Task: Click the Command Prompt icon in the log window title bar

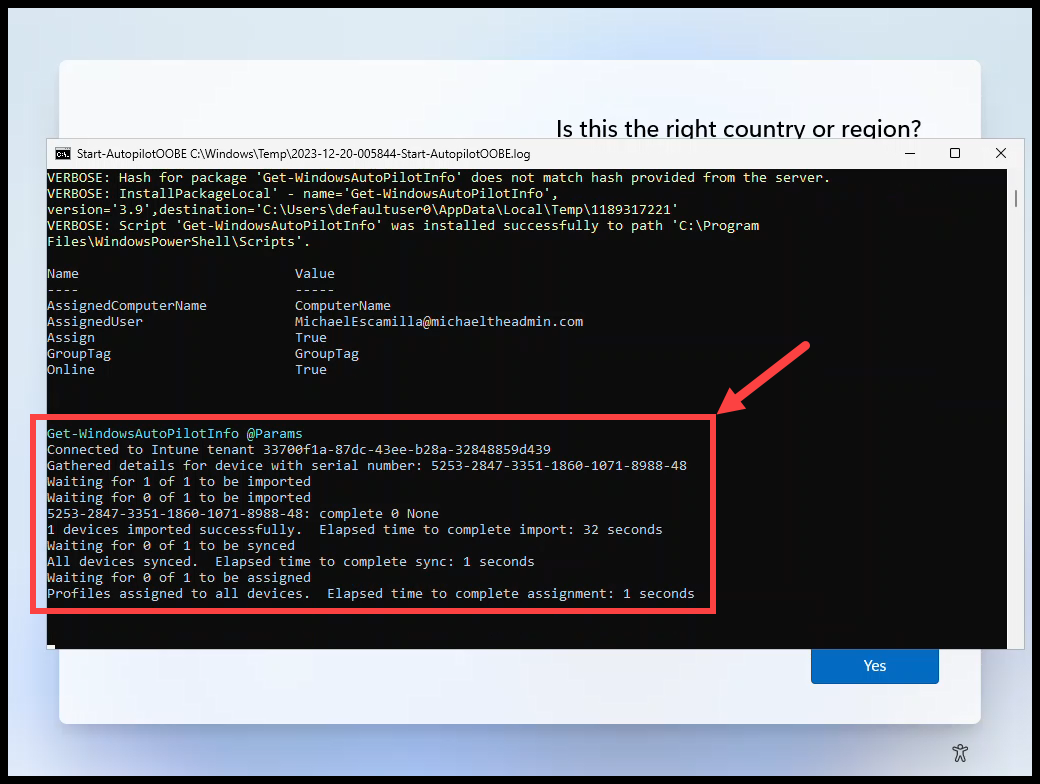Action: tap(63, 154)
